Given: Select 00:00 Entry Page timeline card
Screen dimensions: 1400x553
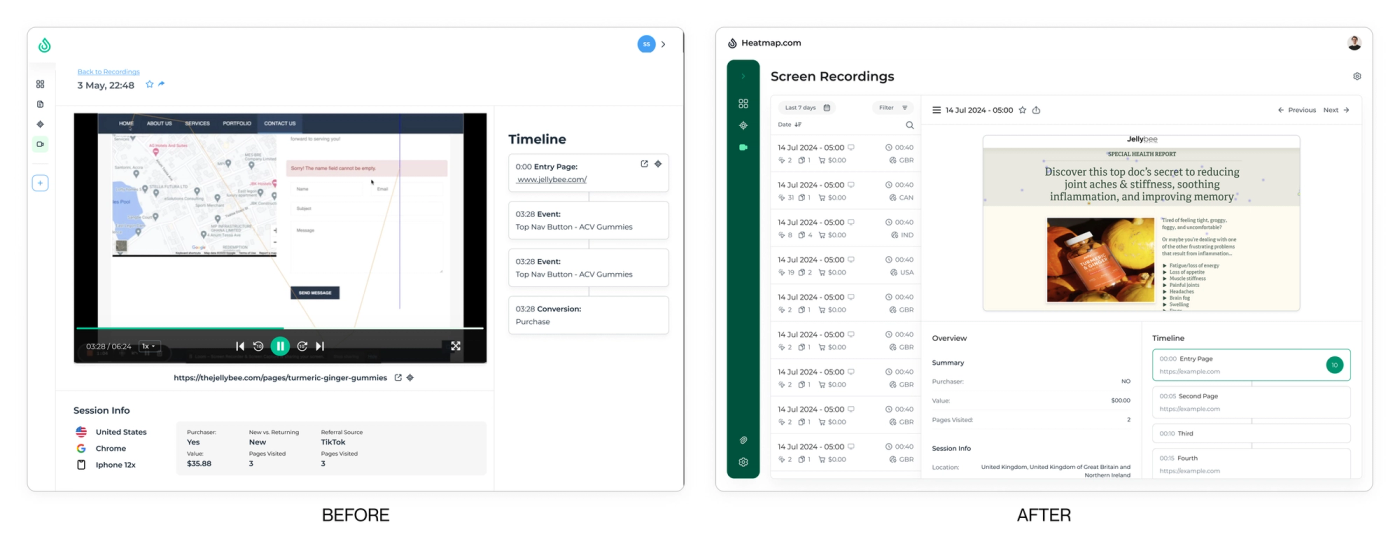Looking at the screenshot, I should pyautogui.click(x=1251, y=364).
